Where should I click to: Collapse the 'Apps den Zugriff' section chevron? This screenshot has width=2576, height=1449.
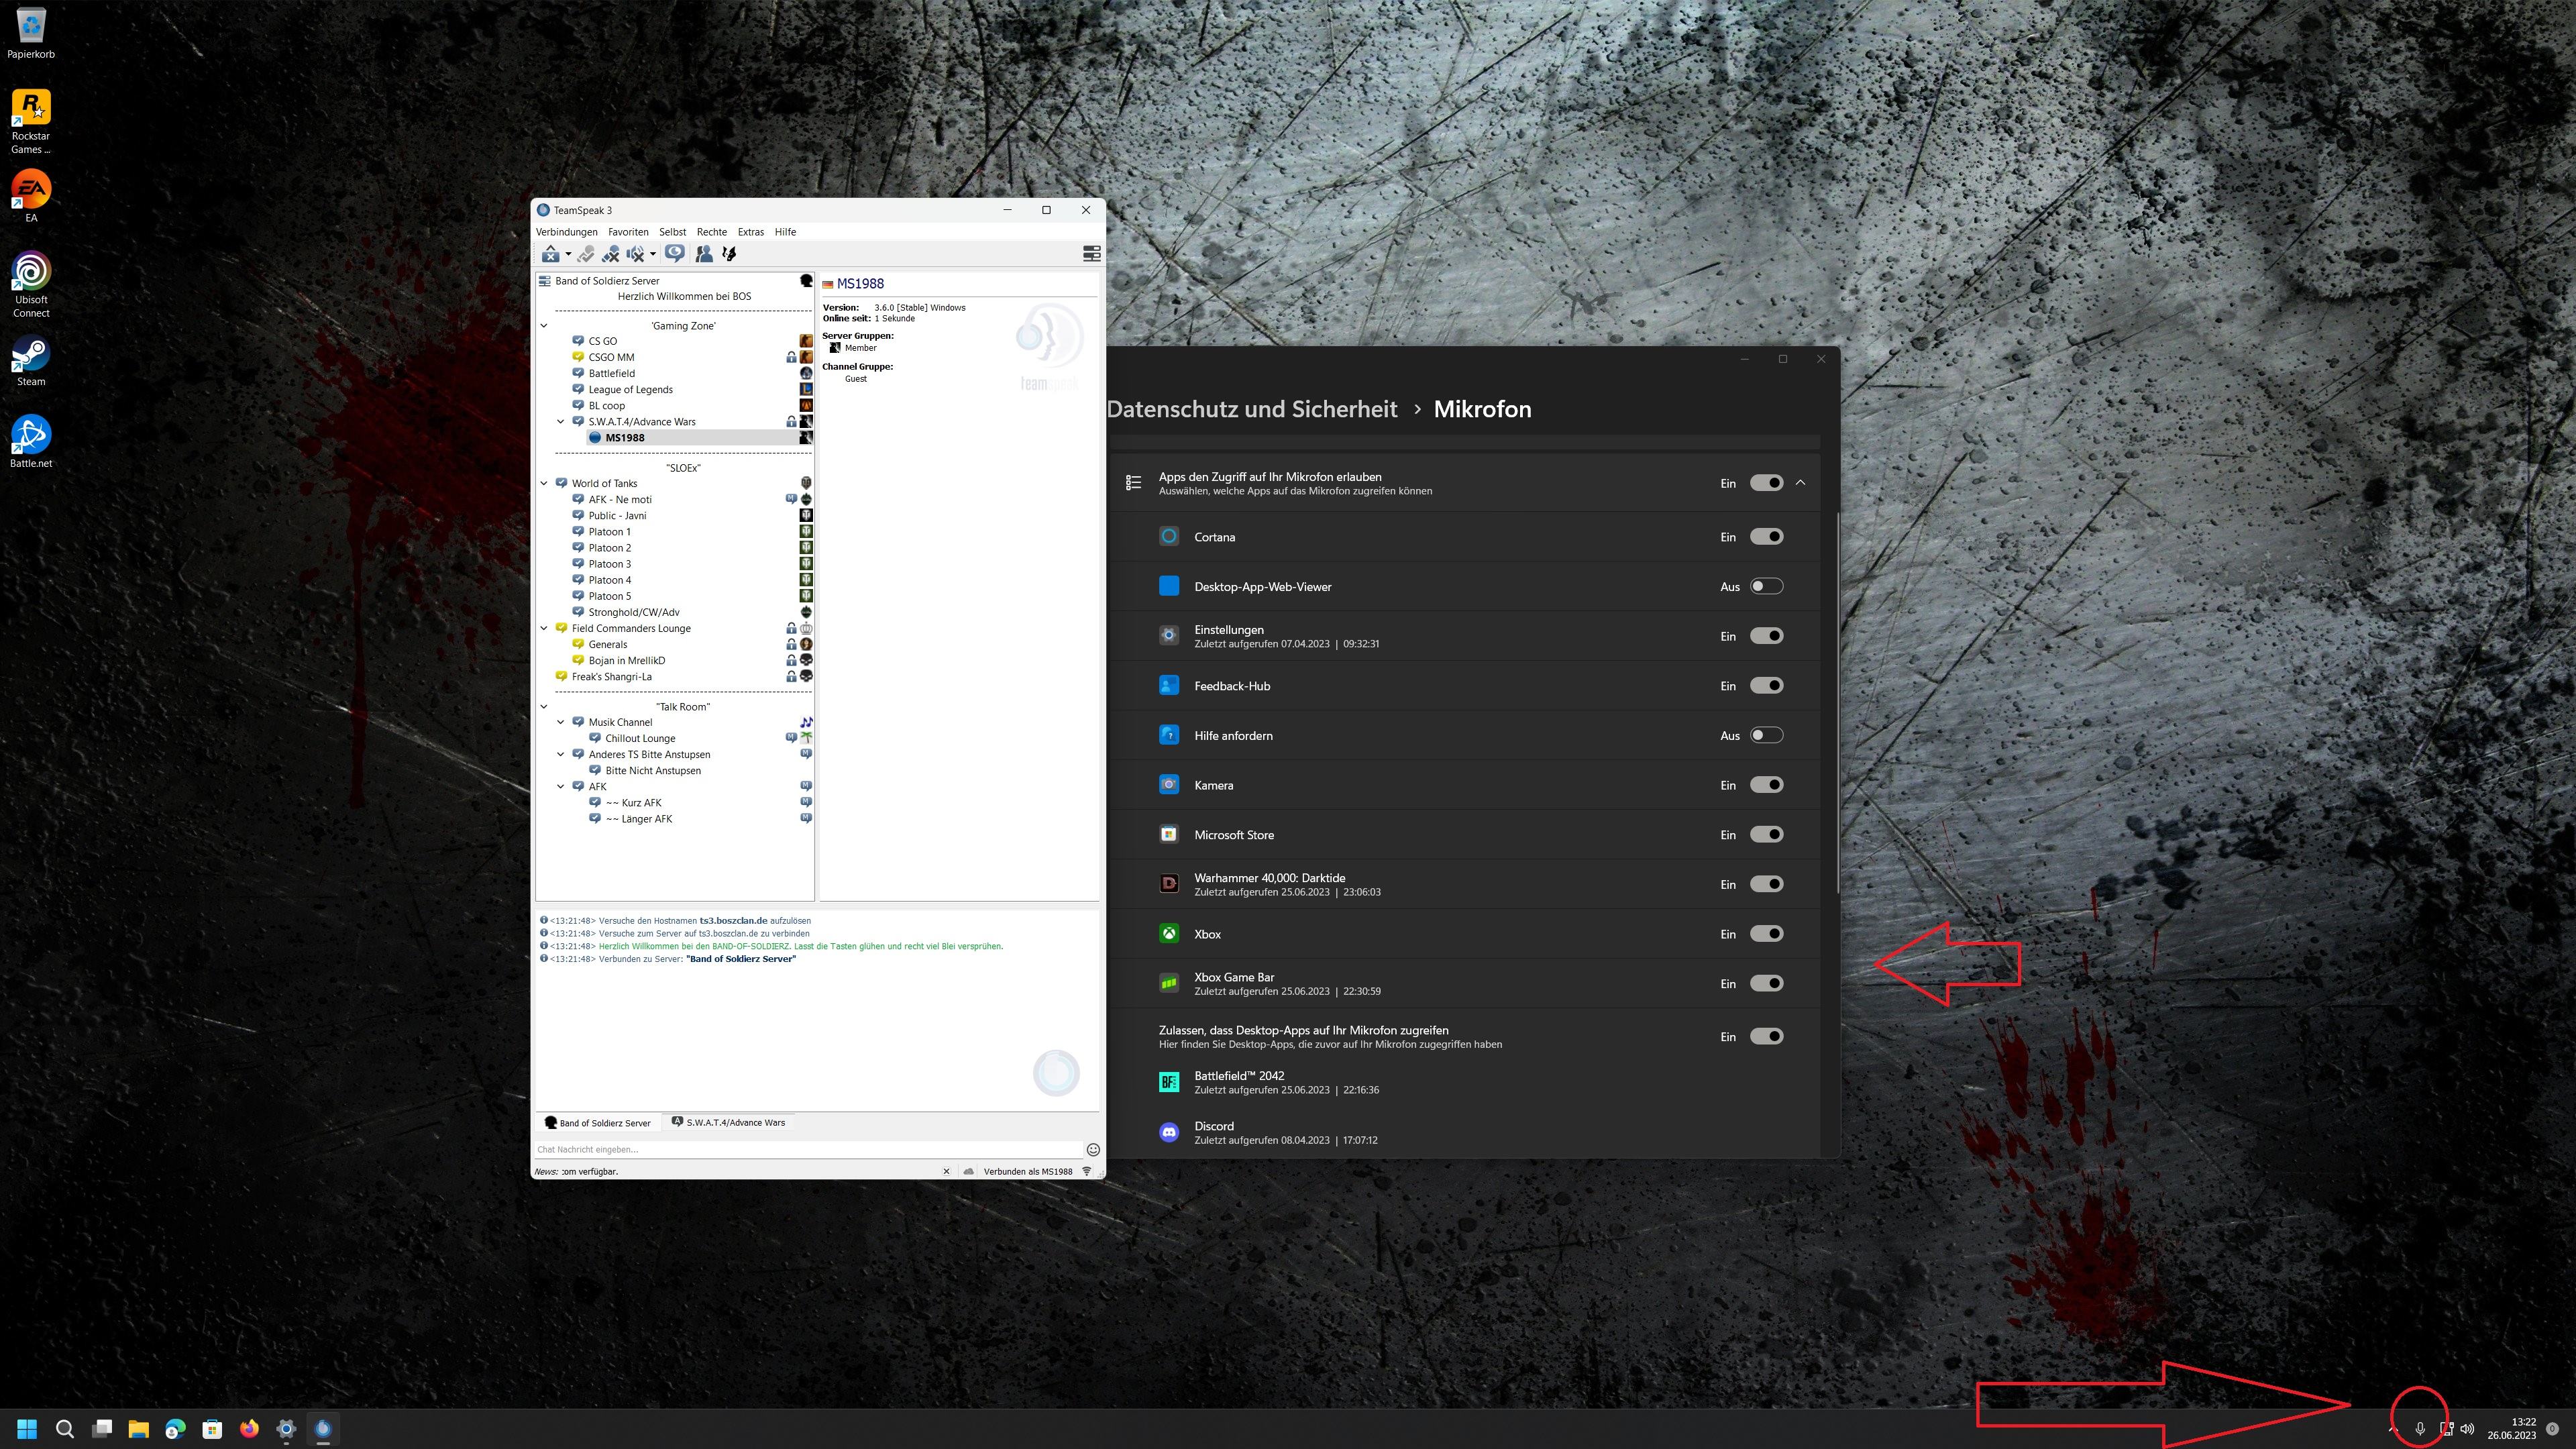click(1801, 483)
